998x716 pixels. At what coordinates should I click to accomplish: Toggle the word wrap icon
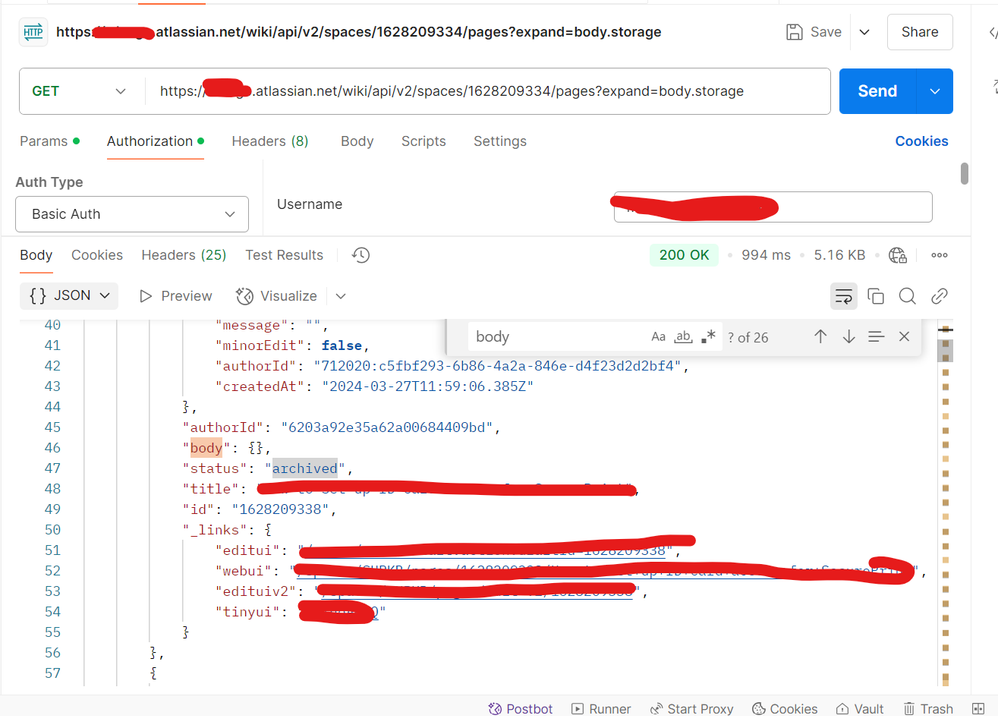[x=844, y=296]
